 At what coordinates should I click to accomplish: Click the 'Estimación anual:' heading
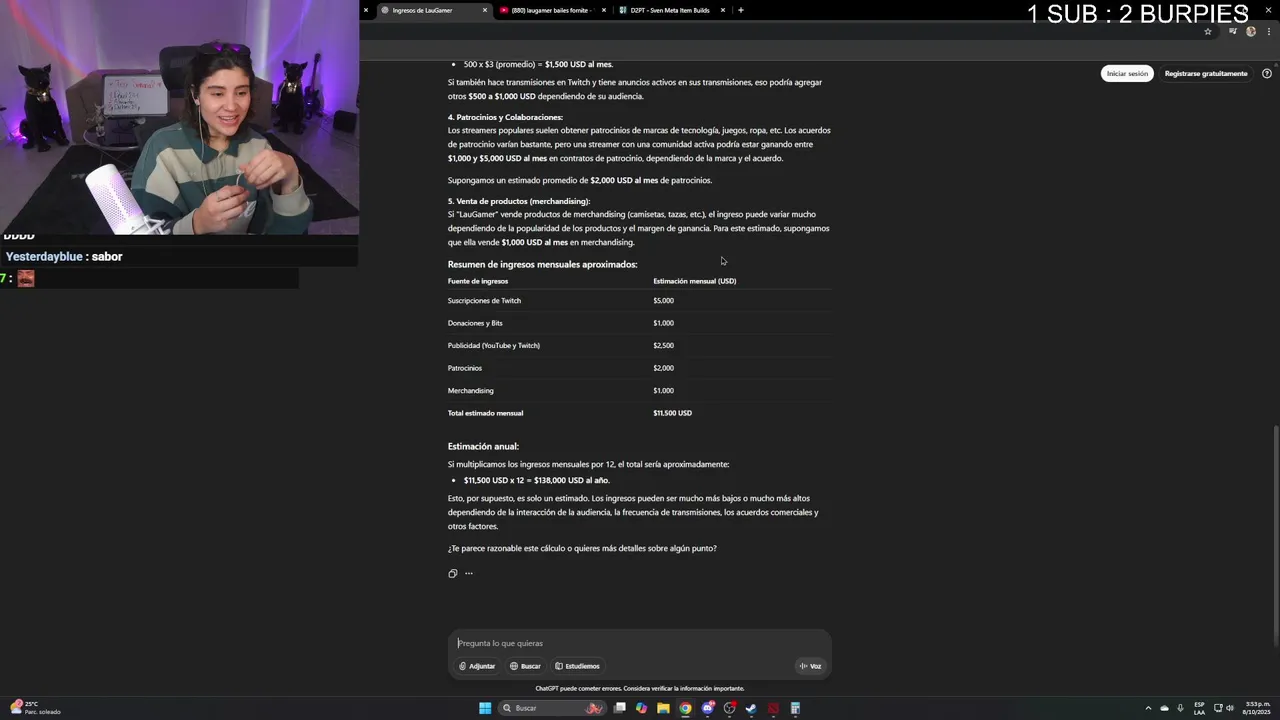(483, 446)
